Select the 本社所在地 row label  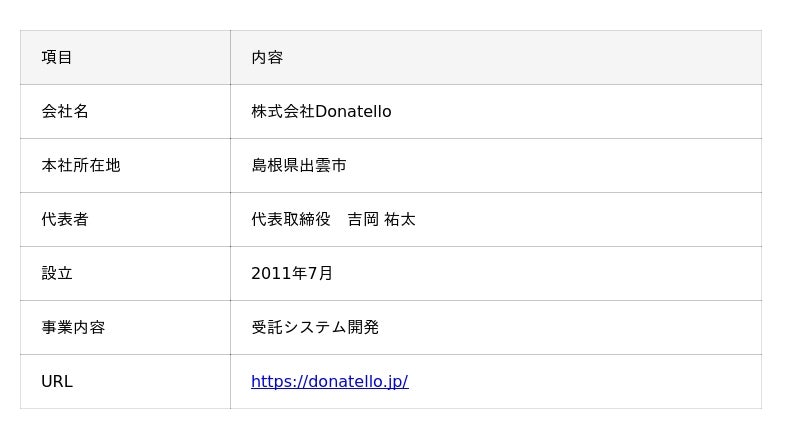click(81, 165)
